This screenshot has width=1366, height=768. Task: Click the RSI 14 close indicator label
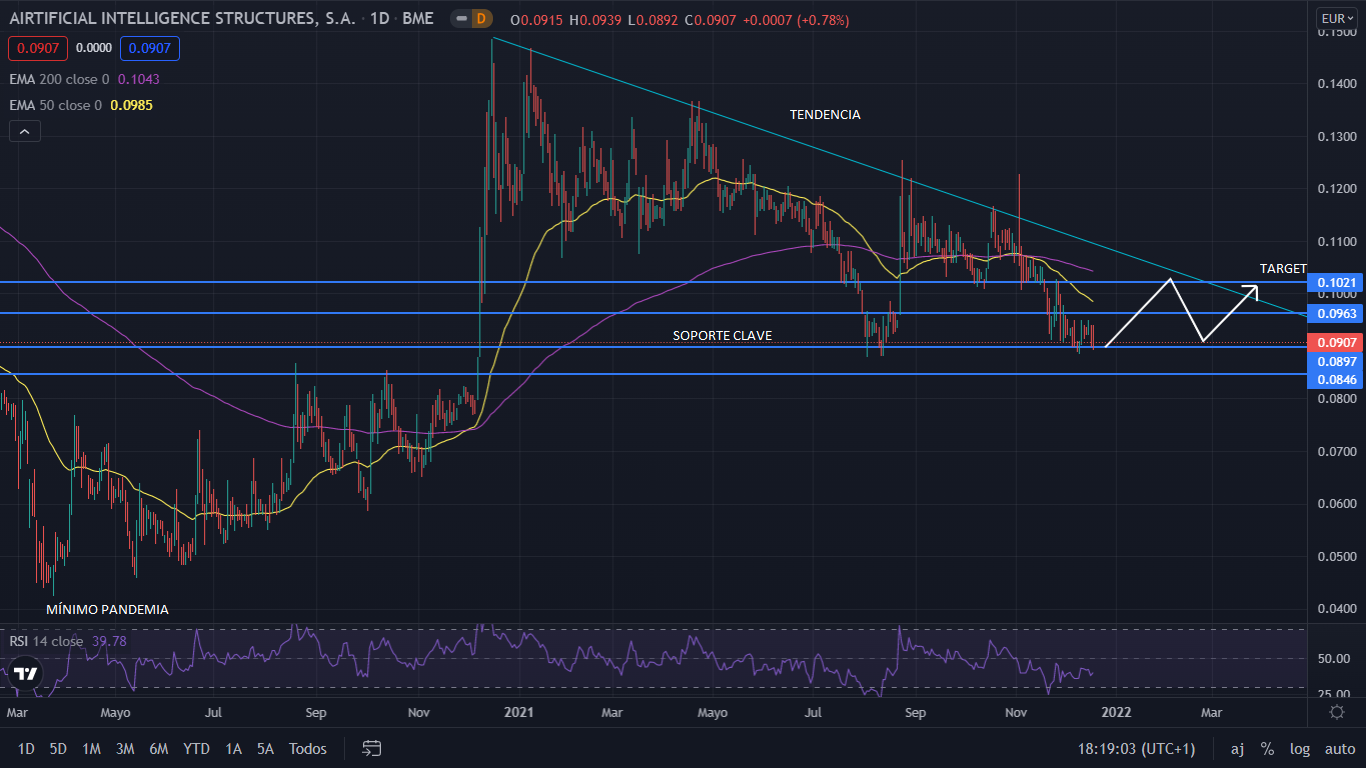coord(47,641)
